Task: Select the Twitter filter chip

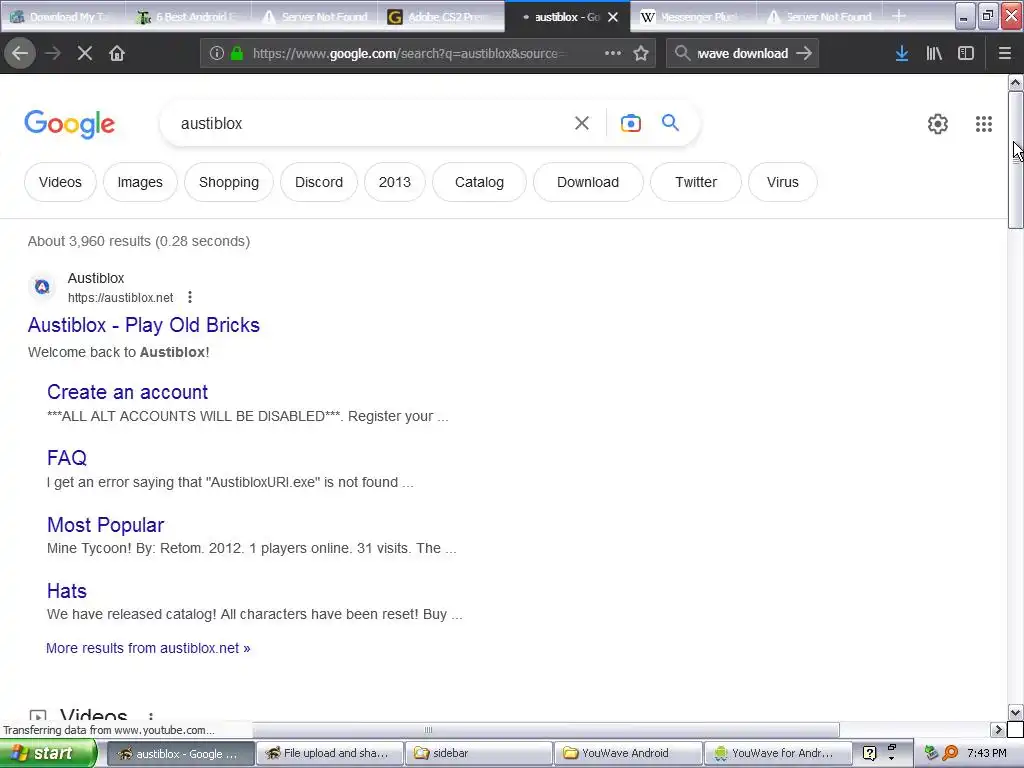Action: (x=696, y=182)
